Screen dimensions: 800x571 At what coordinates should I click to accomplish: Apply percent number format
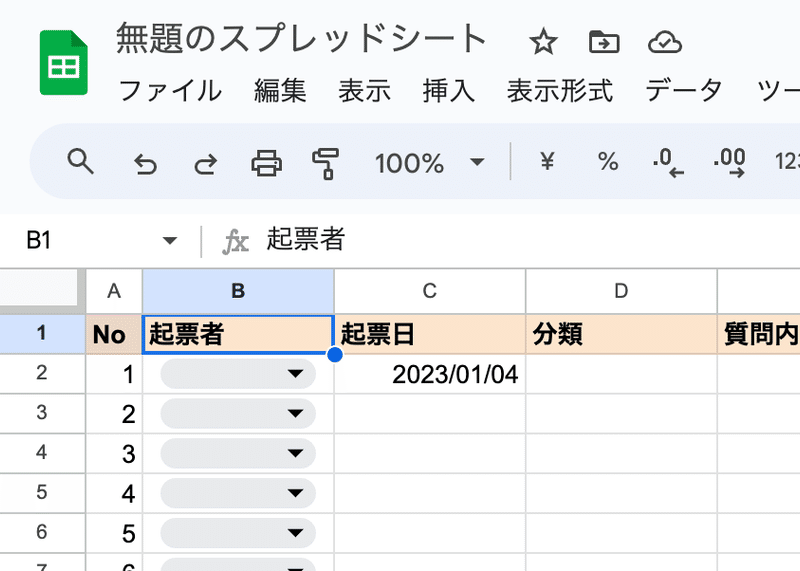608,162
